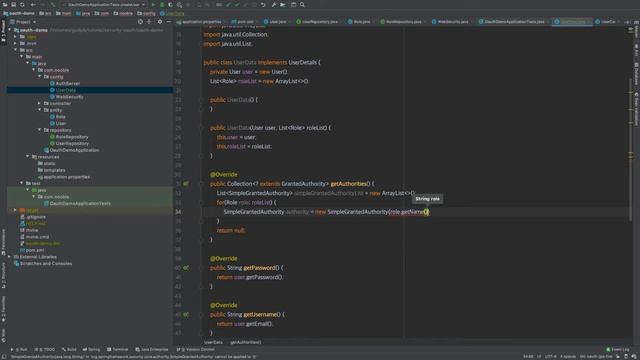The width and height of the screenshot is (640, 360).
Task: Click the Search Everywhere magnifier icon
Action: click(x=302, y=4)
